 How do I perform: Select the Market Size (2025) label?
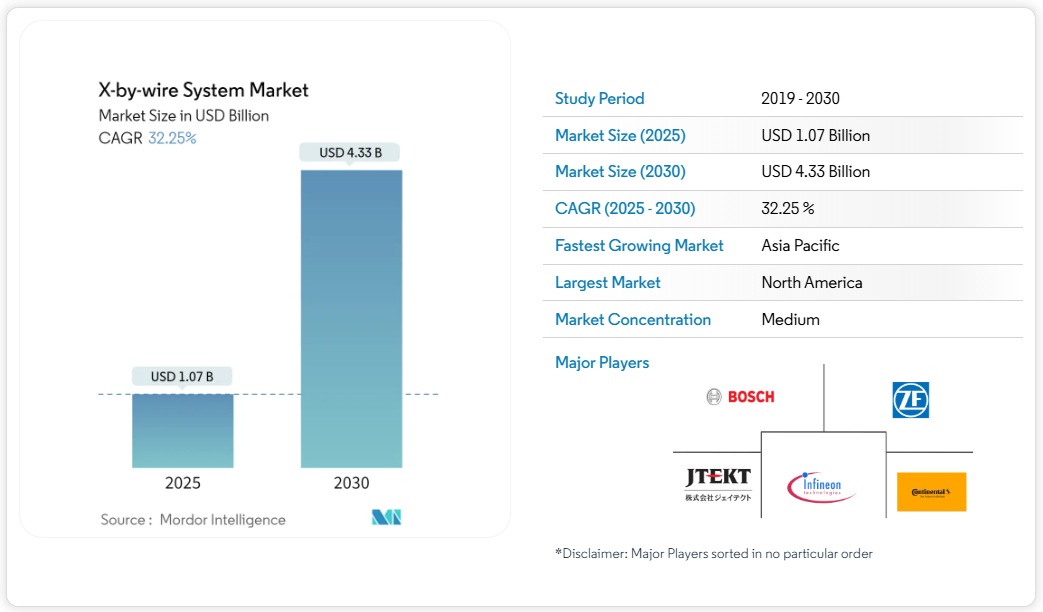click(x=620, y=135)
